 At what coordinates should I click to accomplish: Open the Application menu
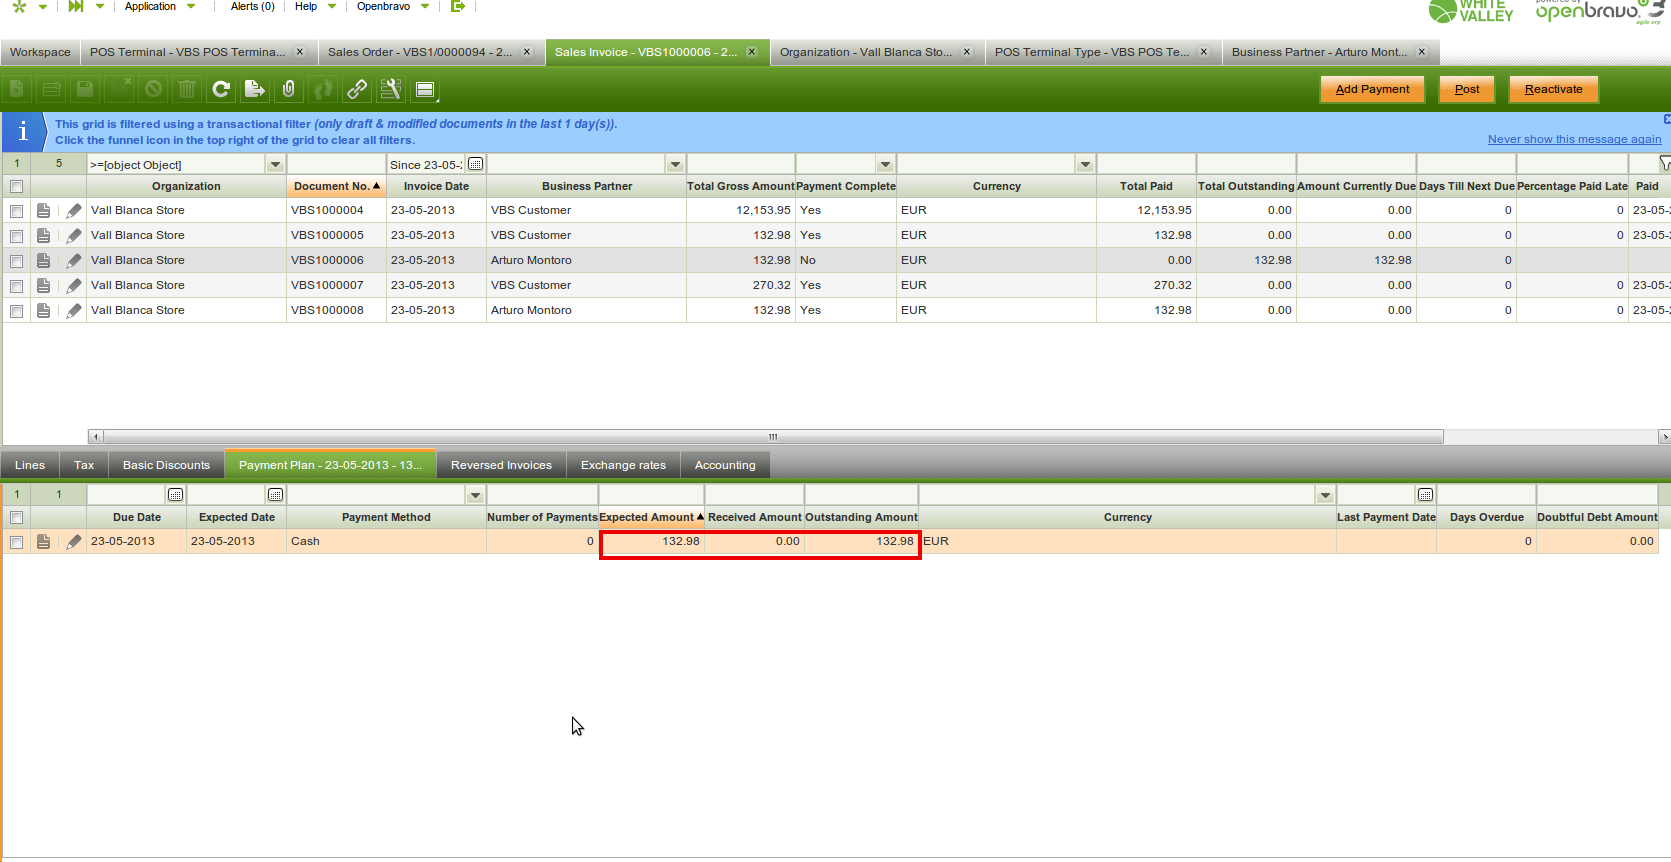coord(159,7)
